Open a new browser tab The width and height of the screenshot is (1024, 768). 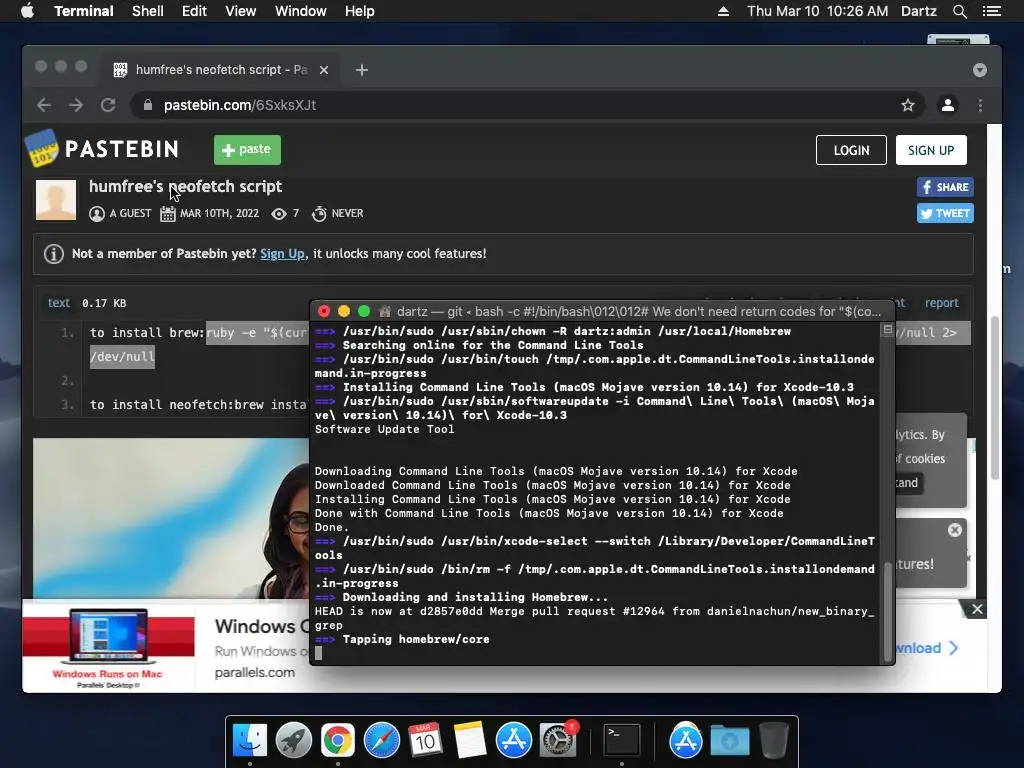pyautogui.click(x=362, y=70)
